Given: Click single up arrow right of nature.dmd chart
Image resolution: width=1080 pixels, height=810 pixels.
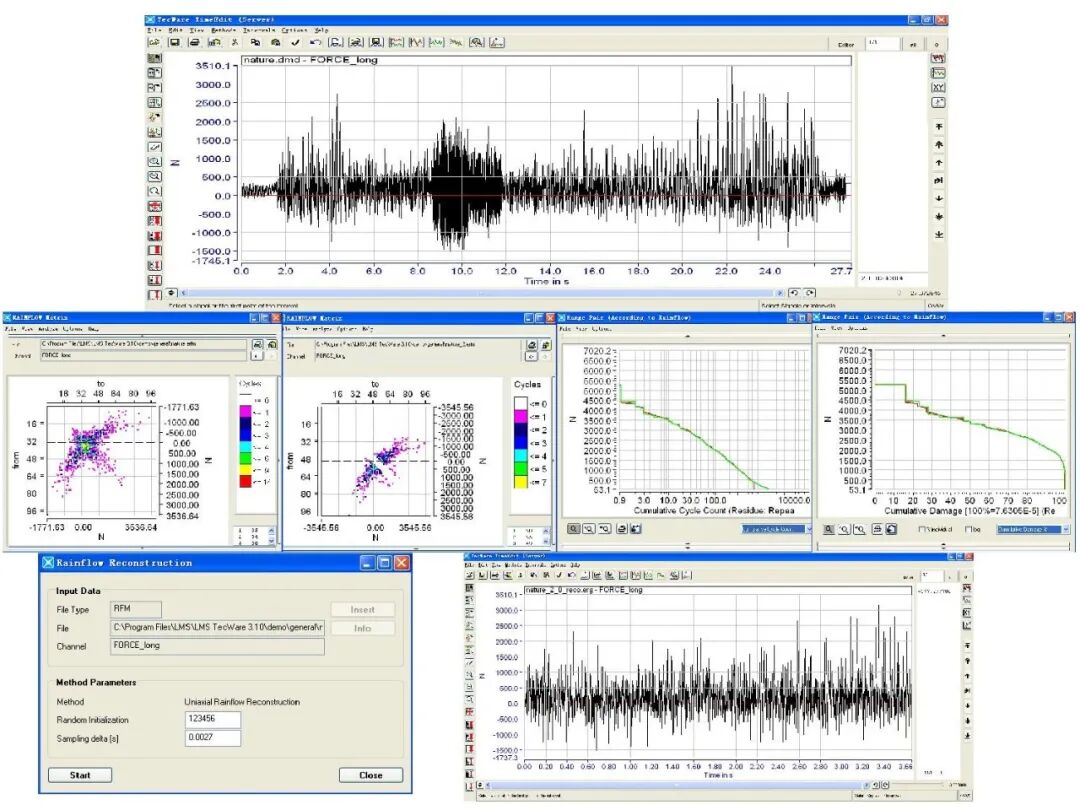Looking at the screenshot, I should pos(939,163).
